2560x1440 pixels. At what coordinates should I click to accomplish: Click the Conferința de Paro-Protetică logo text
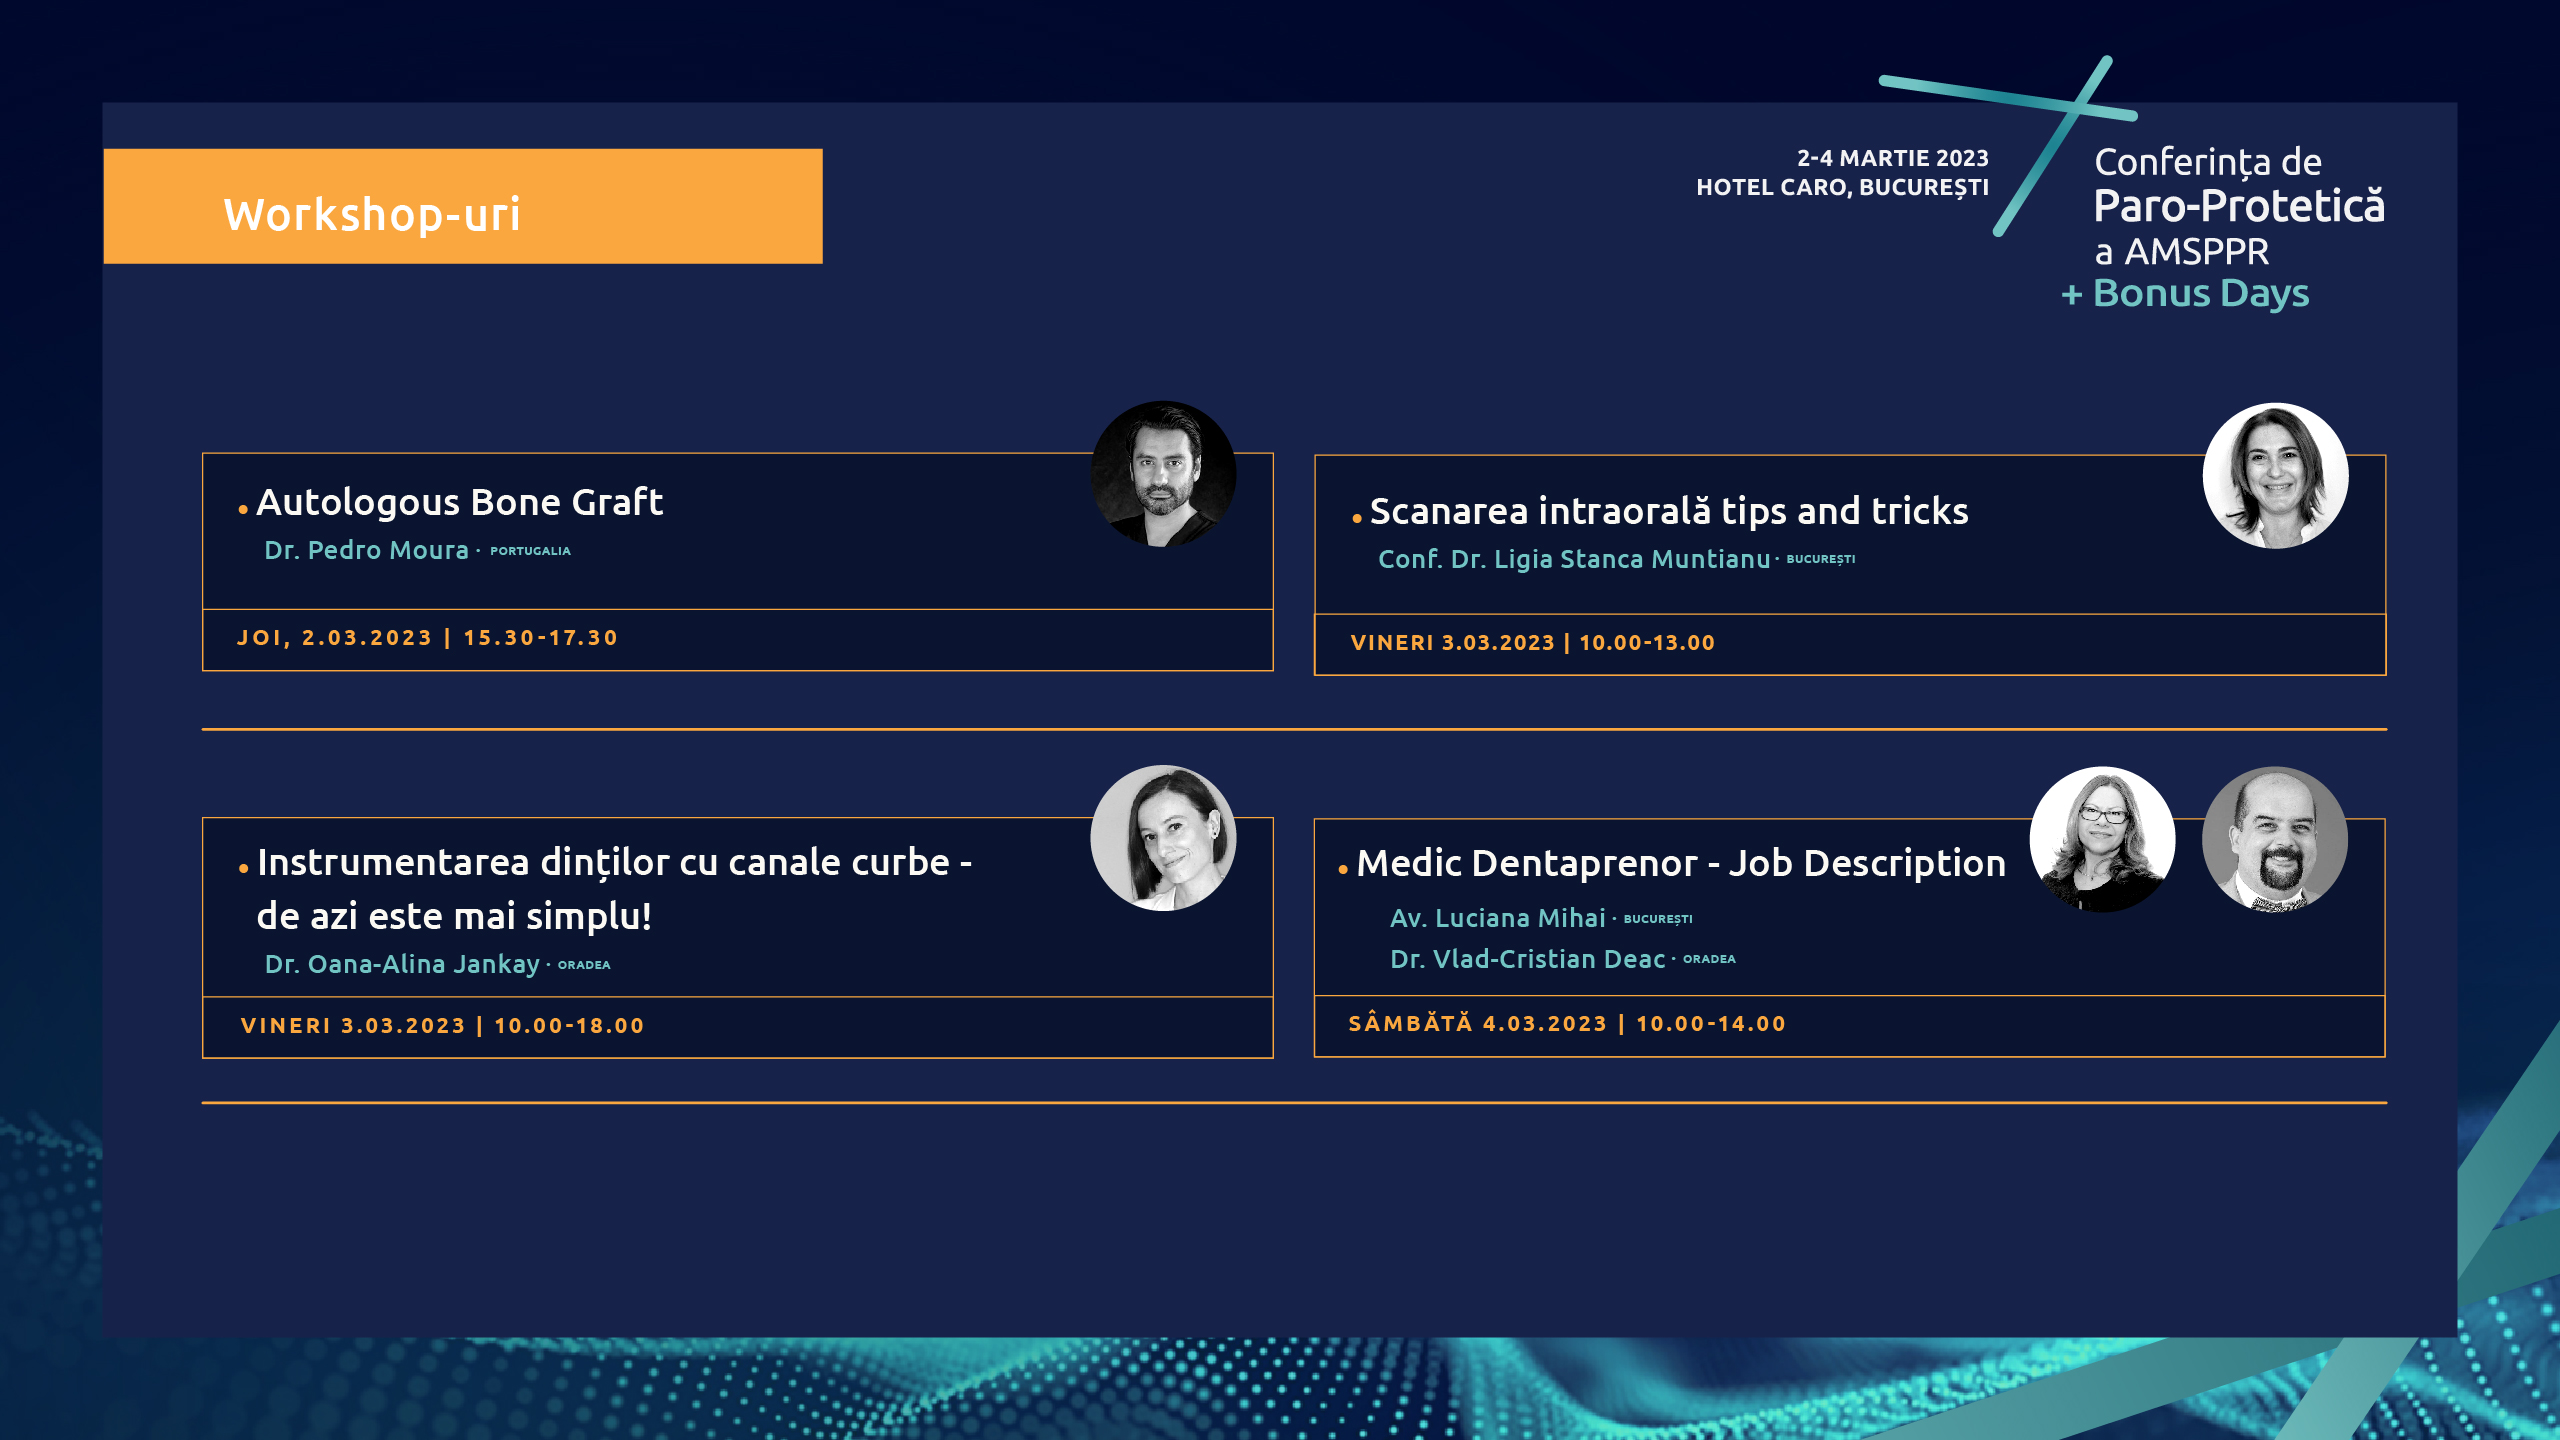click(2238, 205)
